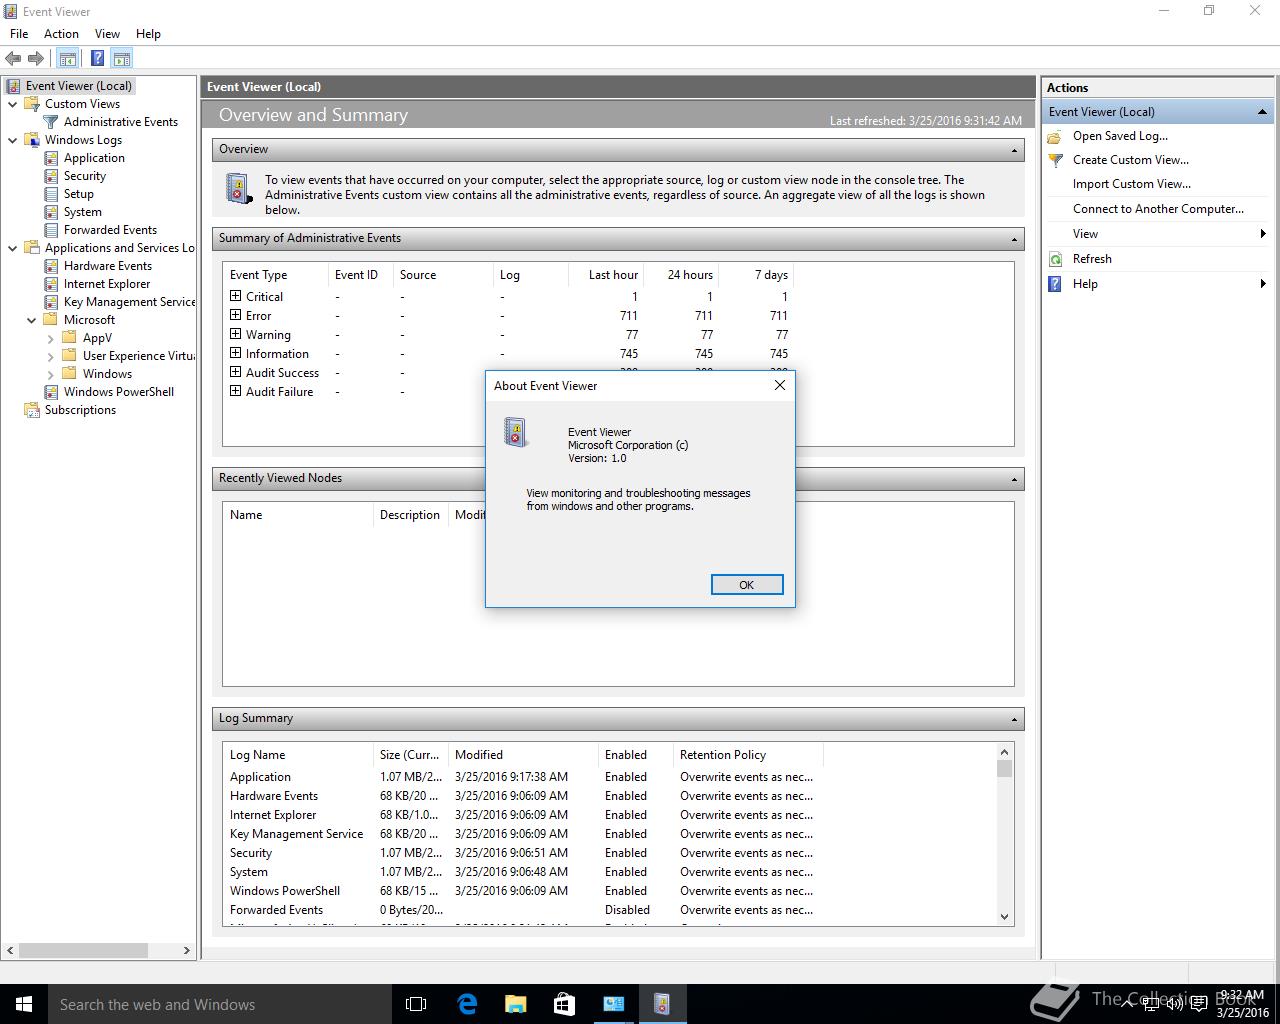Image resolution: width=1280 pixels, height=1024 pixels.
Task: Collapse the Log Summary section
Action: 1014,719
